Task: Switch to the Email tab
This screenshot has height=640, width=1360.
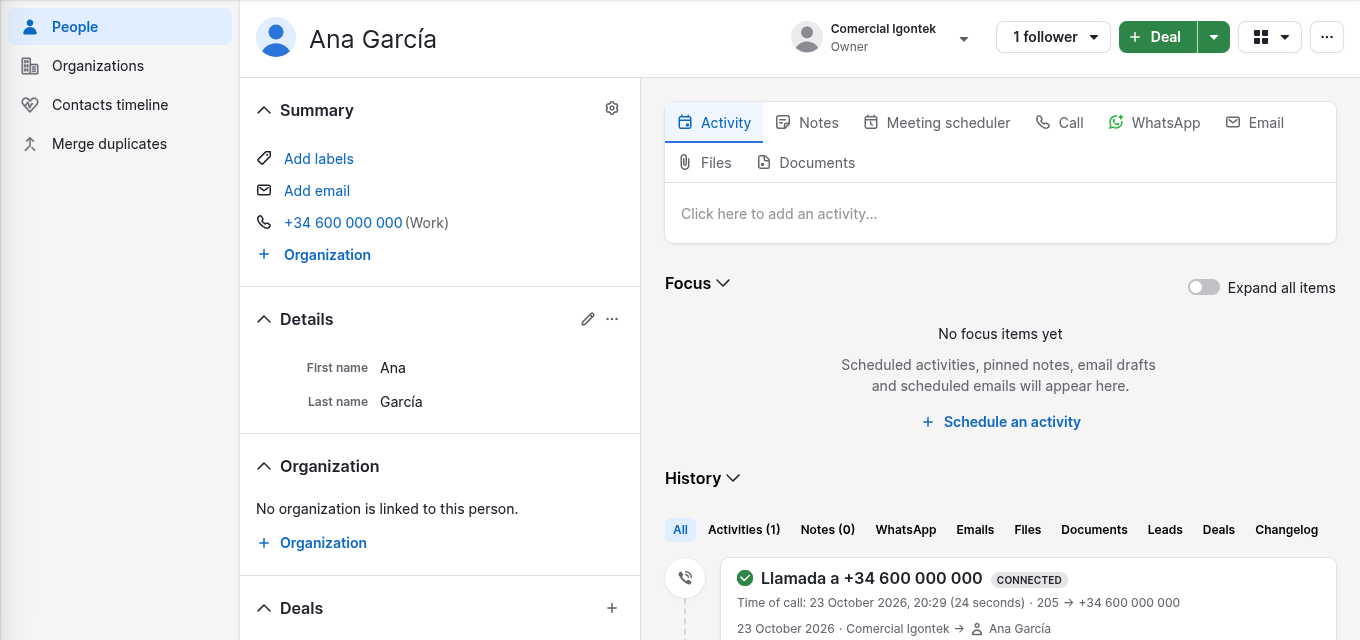Action: tap(1254, 123)
